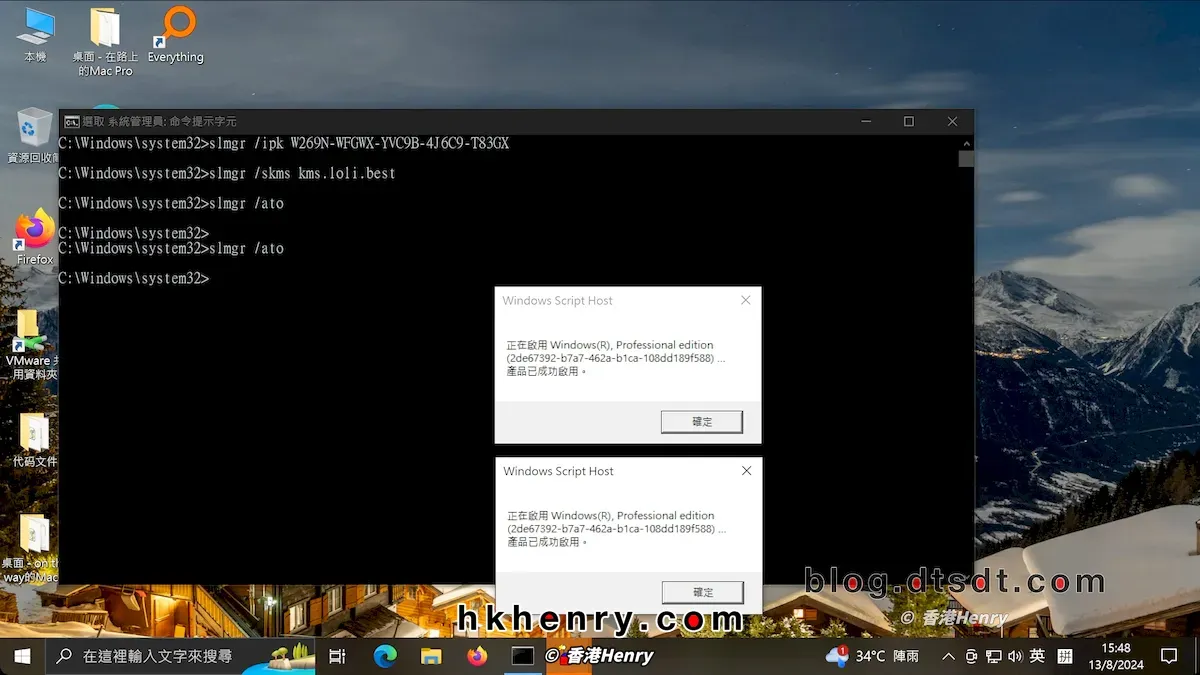Screen dimensions: 1200x675
Task: Open the notification center icon
Action: pos(1168,656)
